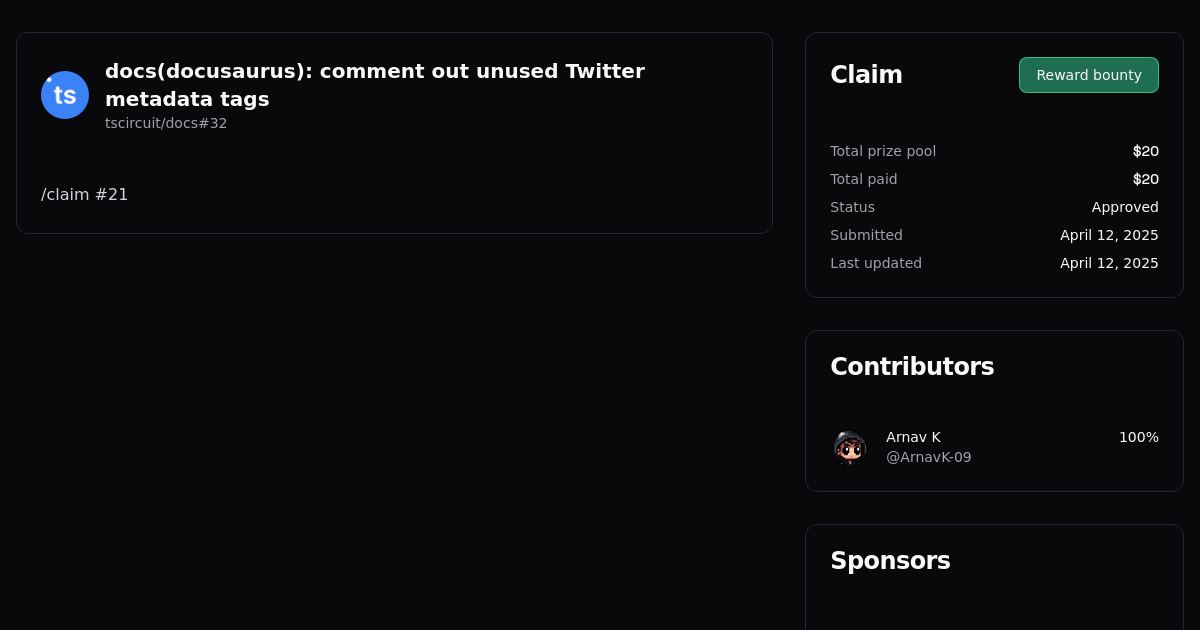
Task: Open the tscircuit/docs#32 issue link
Action: point(166,123)
